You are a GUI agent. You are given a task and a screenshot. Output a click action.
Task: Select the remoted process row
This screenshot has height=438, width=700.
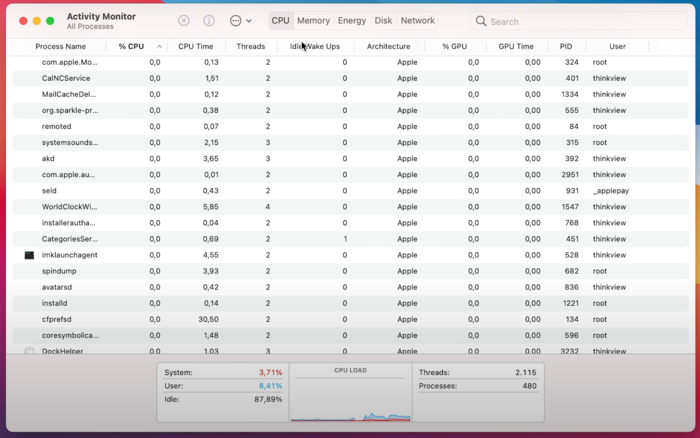tap(350, 126)
